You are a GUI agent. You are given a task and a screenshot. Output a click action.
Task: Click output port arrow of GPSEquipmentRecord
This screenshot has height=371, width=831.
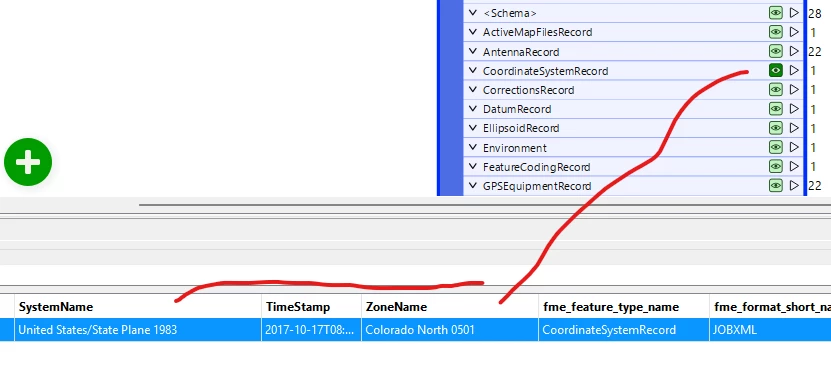(793, 185)
